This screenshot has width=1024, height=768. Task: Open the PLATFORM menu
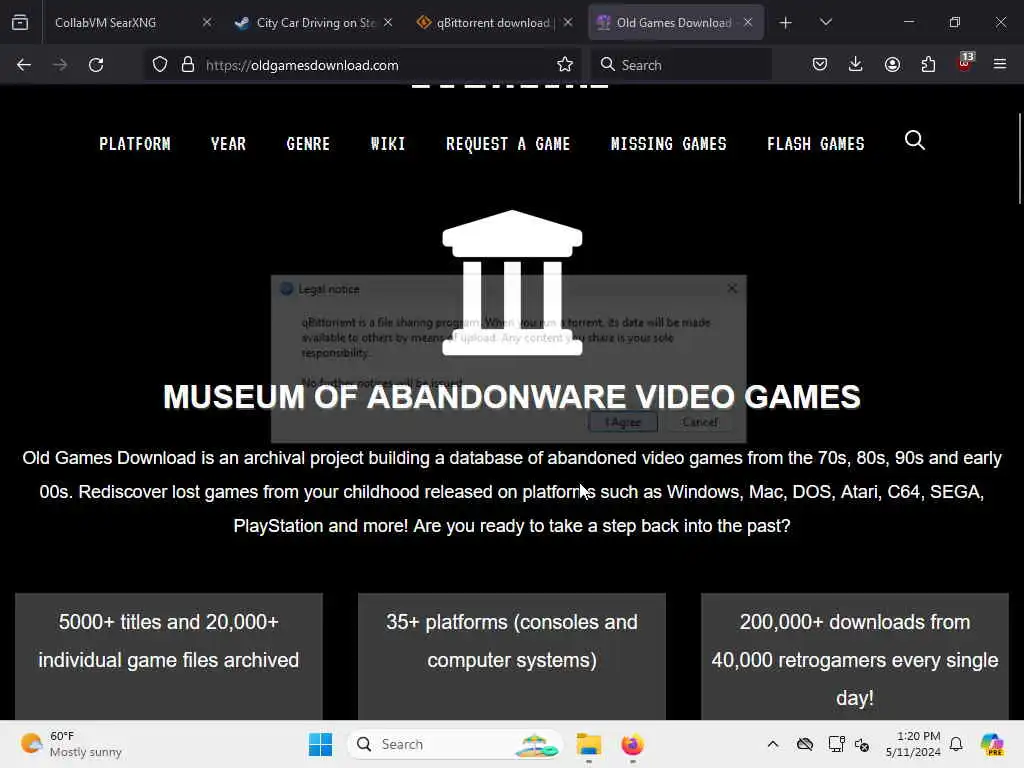[x=135, y=144]
